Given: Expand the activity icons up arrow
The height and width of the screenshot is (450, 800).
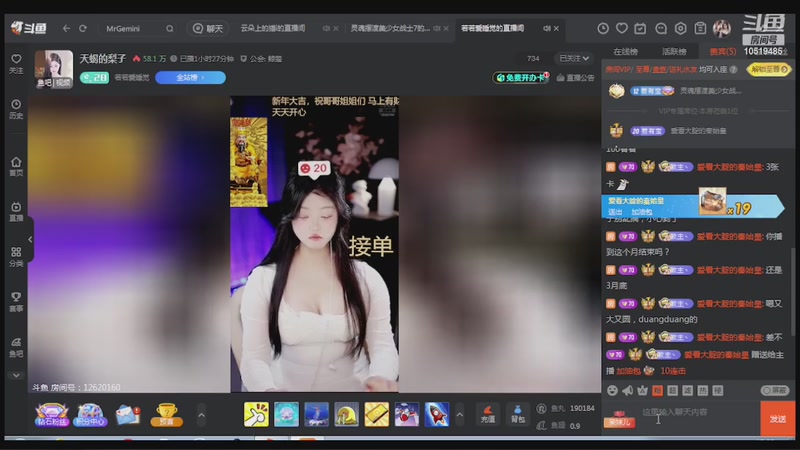Looking at the screenshot, I should (202, 414).
